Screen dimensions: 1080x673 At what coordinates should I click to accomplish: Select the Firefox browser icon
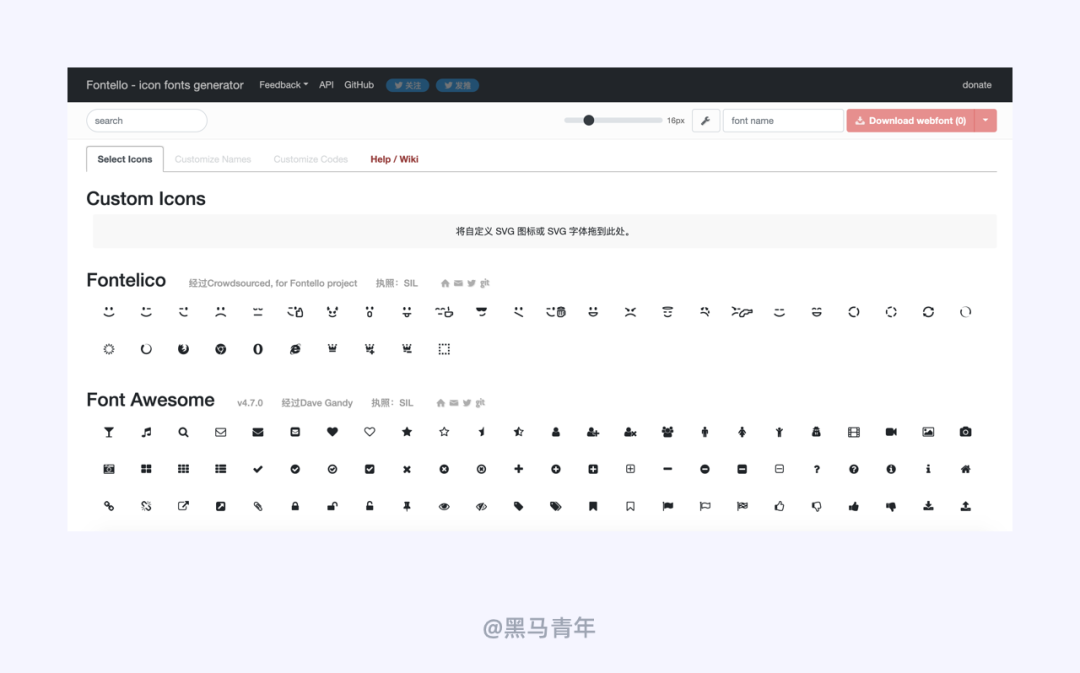183,349
